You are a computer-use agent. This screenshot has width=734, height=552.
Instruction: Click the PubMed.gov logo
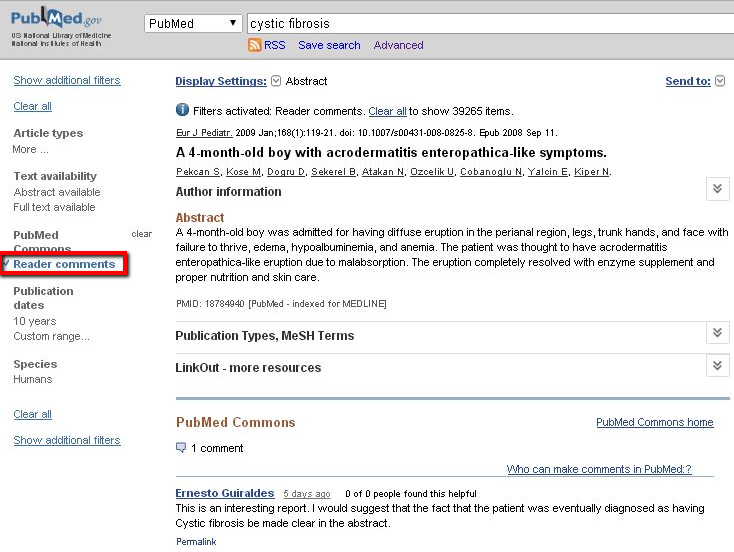point(58,21)
